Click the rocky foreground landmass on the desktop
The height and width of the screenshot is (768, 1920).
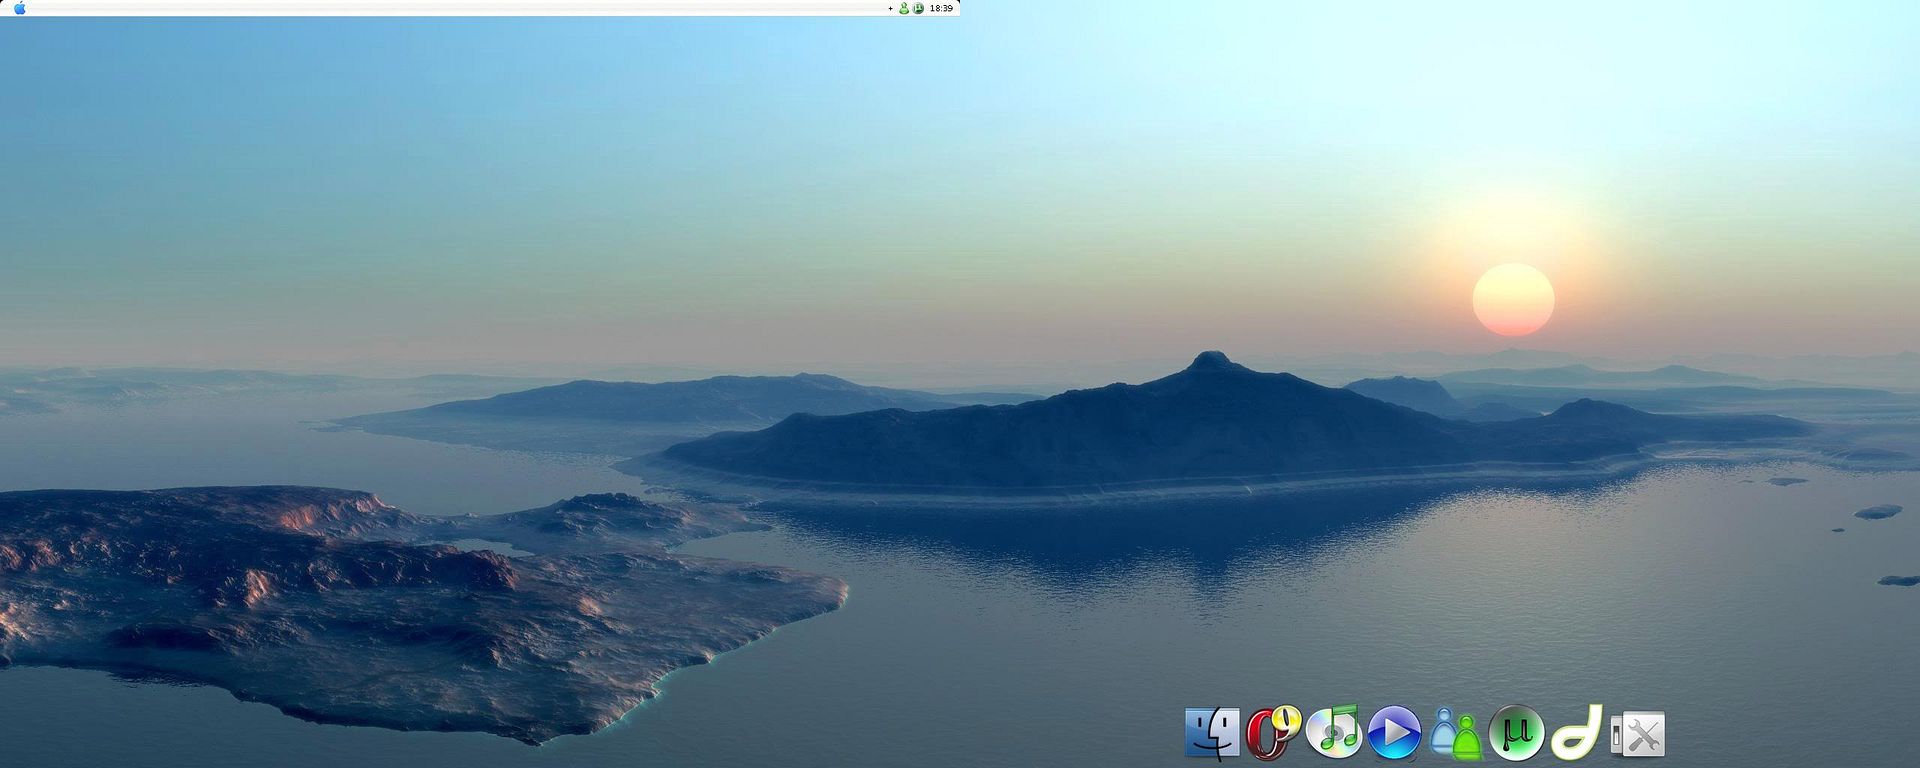tap(350, 600)
